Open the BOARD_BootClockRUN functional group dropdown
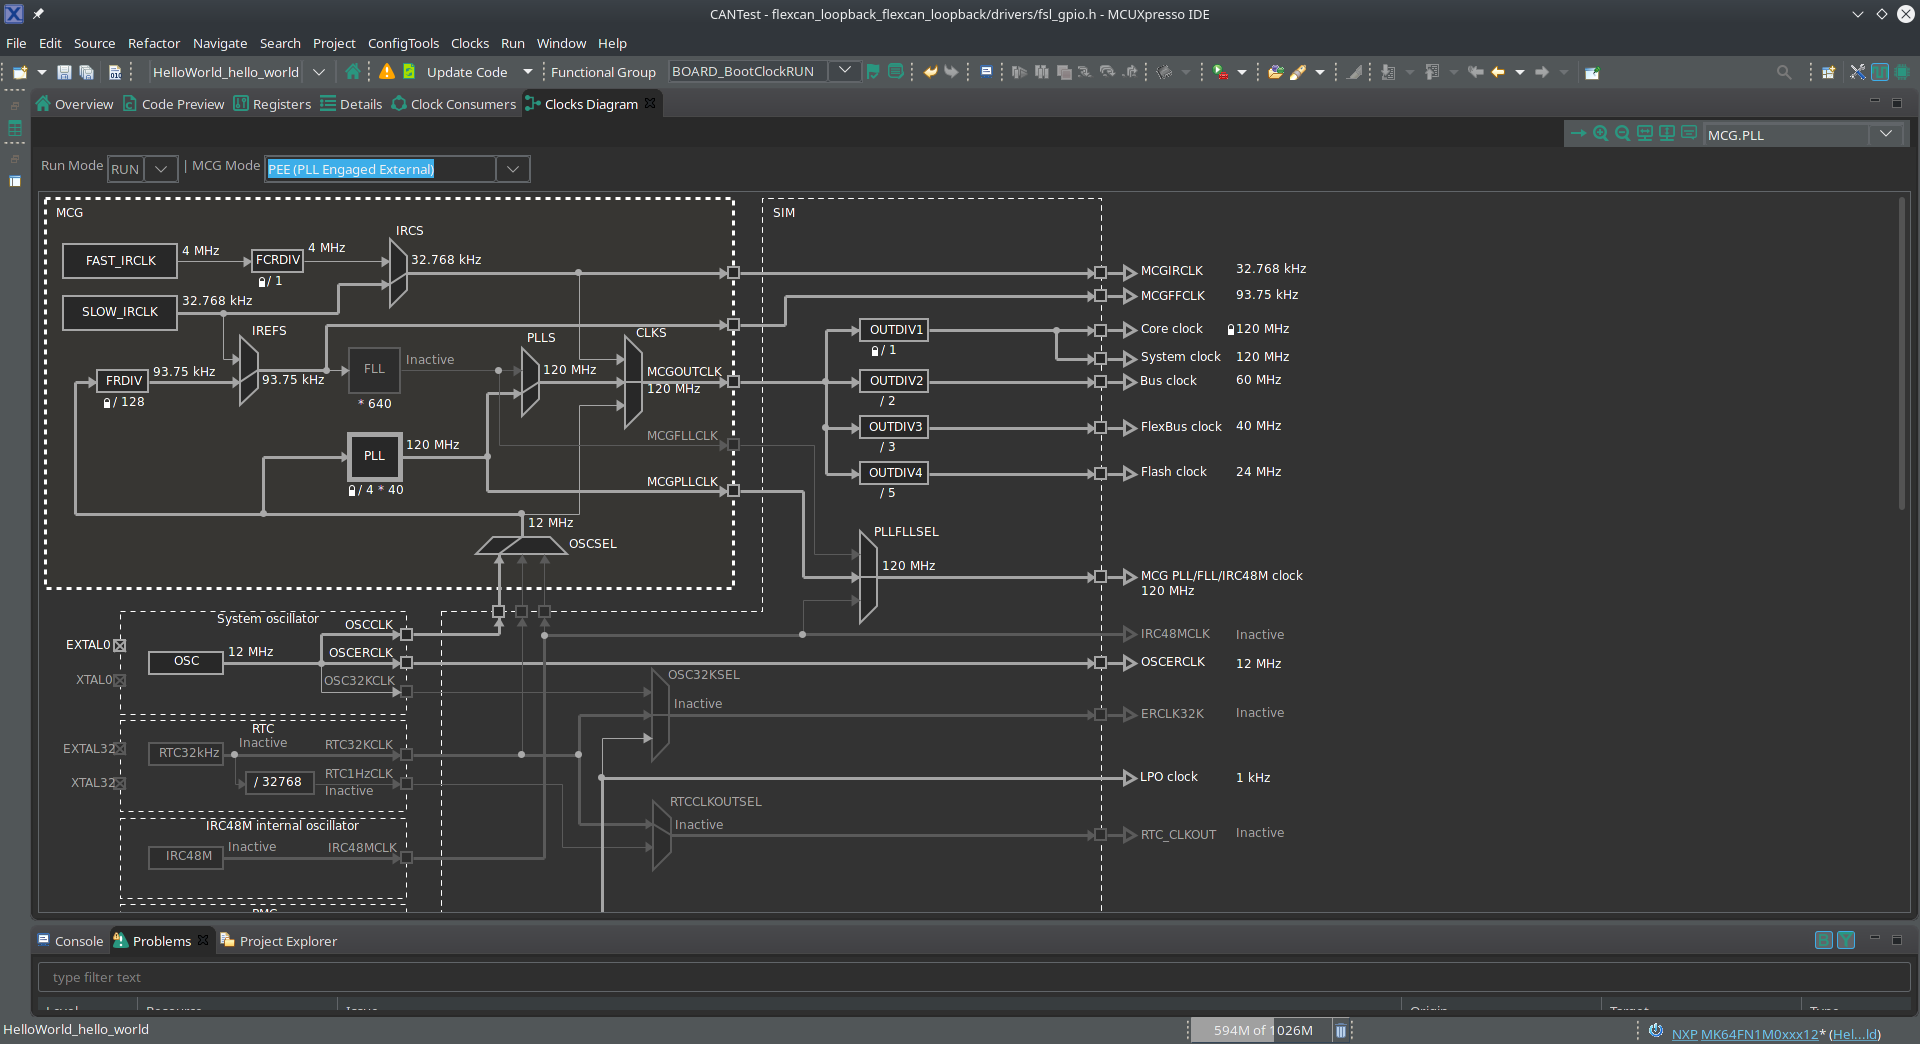The height and width of the screenshot is (1044, 1920). tap(845, 71)
